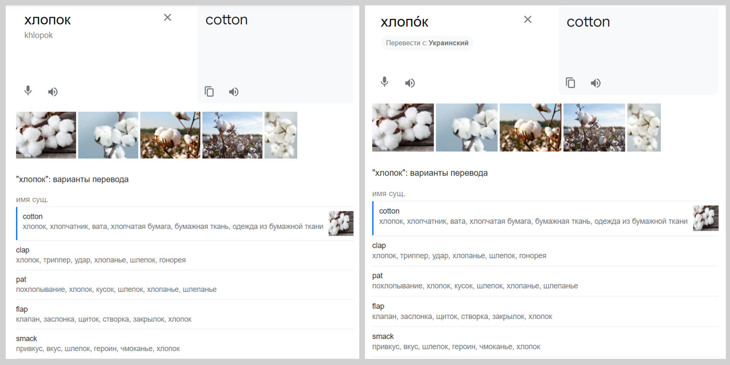Open fifth cropped cotton image in left panel
Viewport: 730px width, 365px height.
(x=281, y=135)
